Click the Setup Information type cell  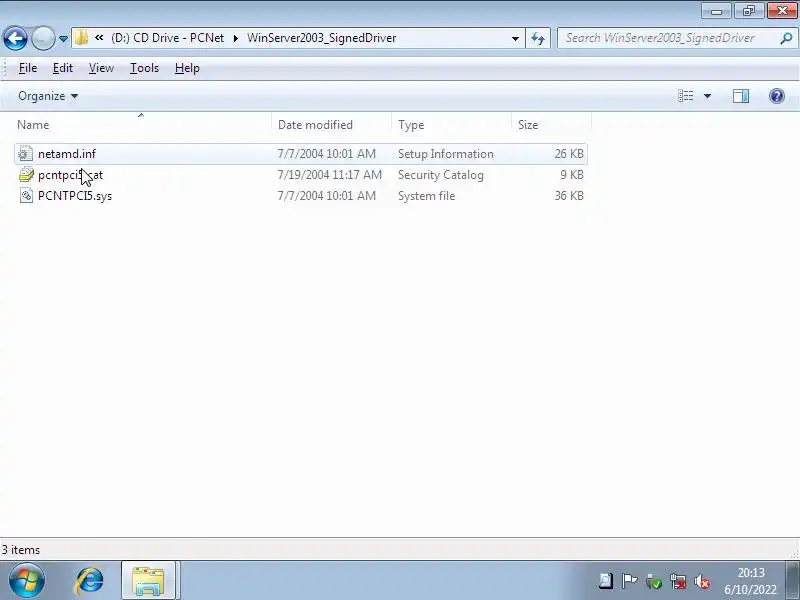tap(445, 154)
